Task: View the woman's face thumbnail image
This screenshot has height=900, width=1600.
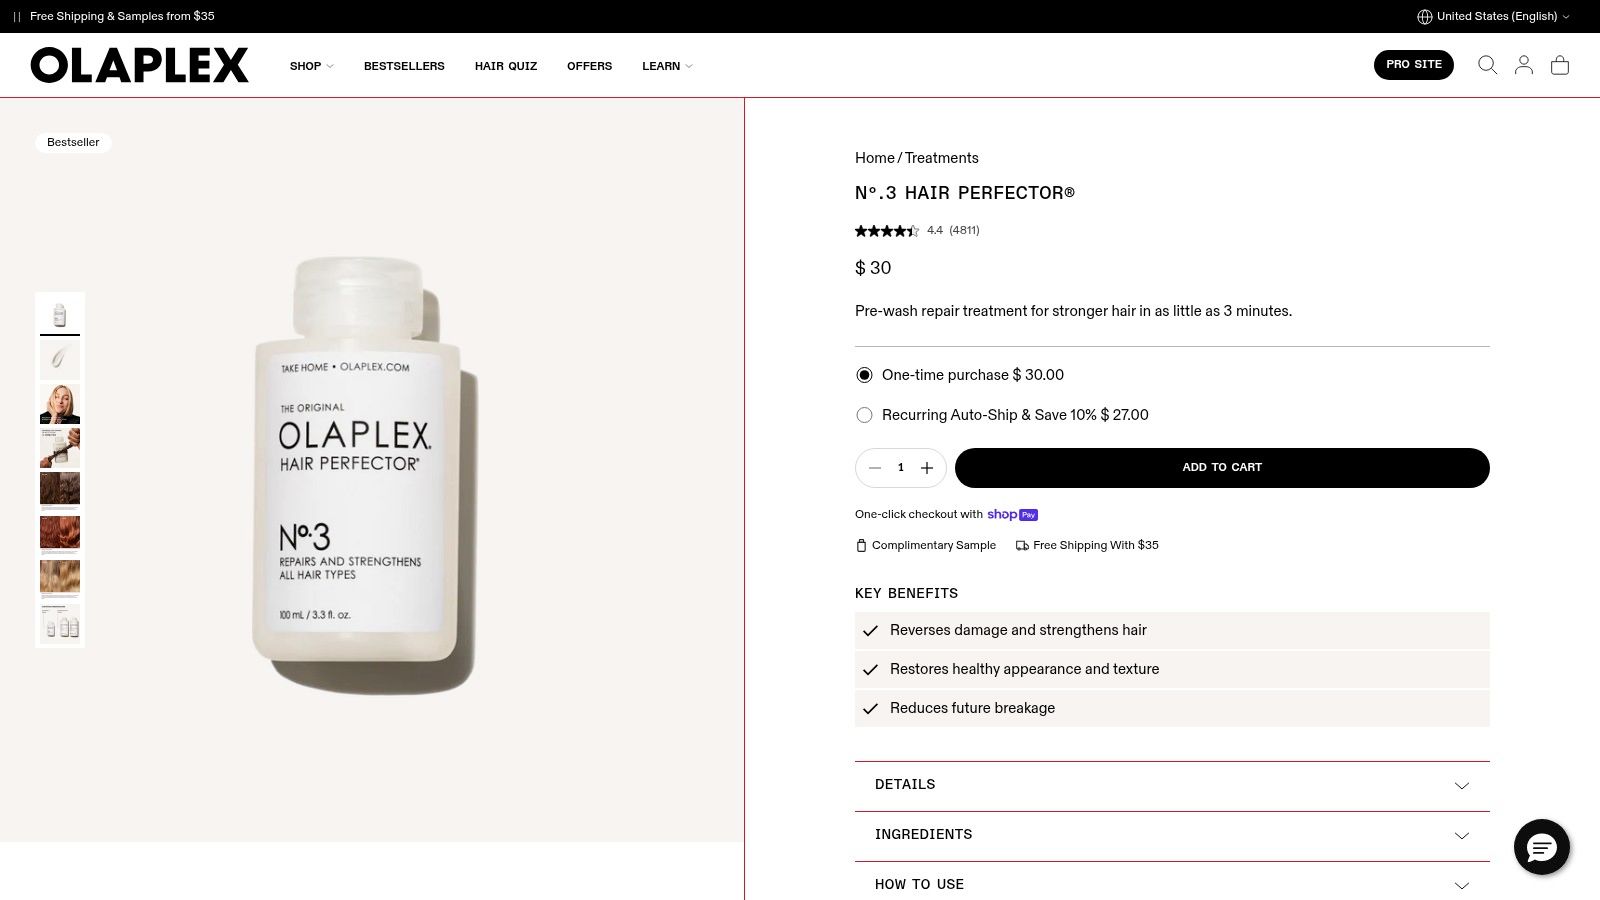Action: 60,404
